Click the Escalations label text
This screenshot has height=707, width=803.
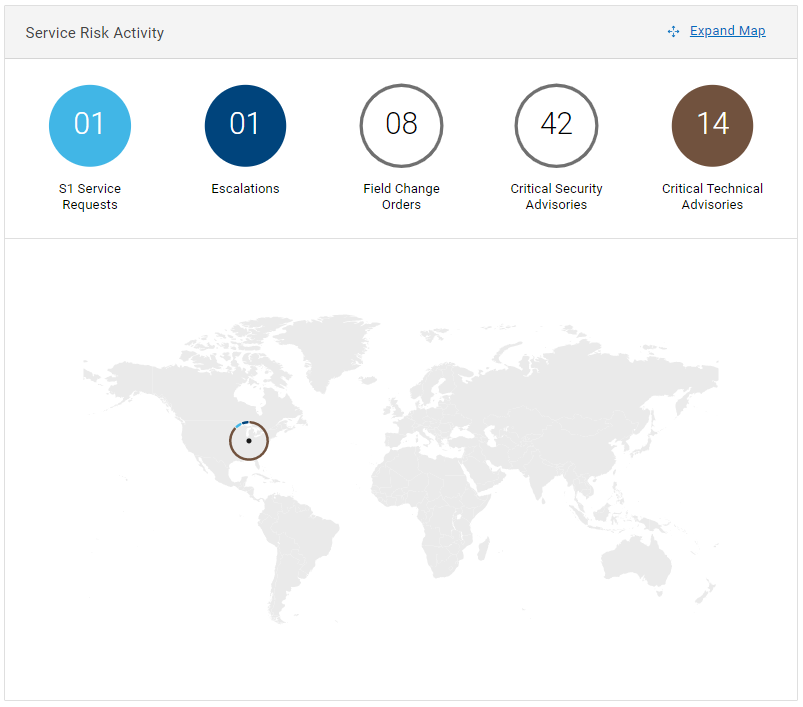pyautogui.click(x=245, y=189)
